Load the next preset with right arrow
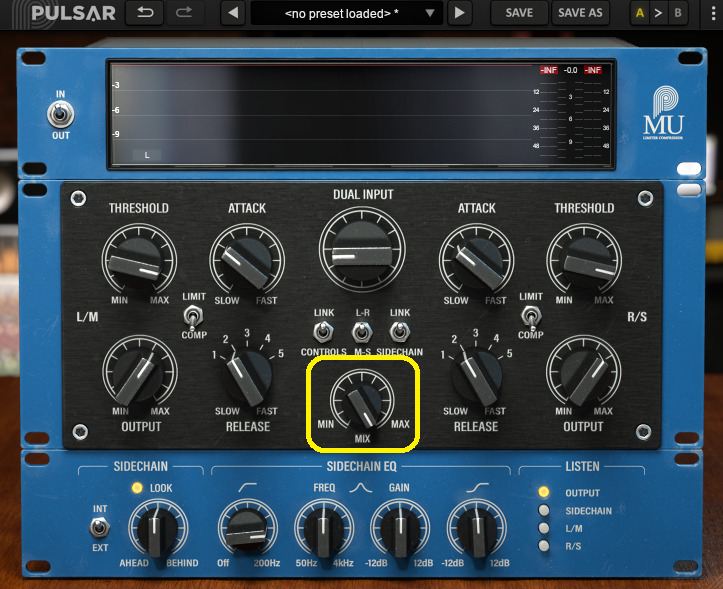 click(459, 13)
